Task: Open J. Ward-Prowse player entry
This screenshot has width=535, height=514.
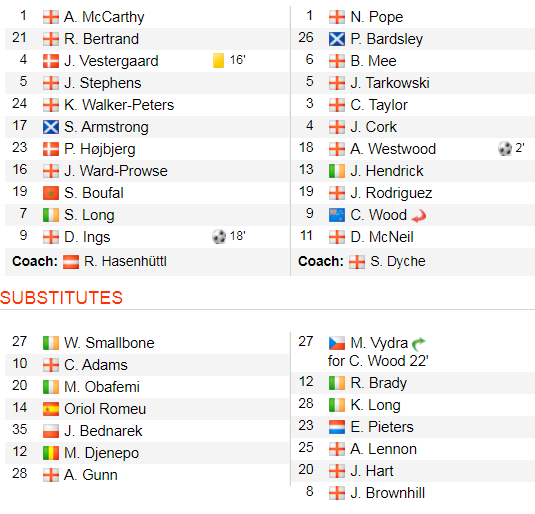Action: (116, 171)
